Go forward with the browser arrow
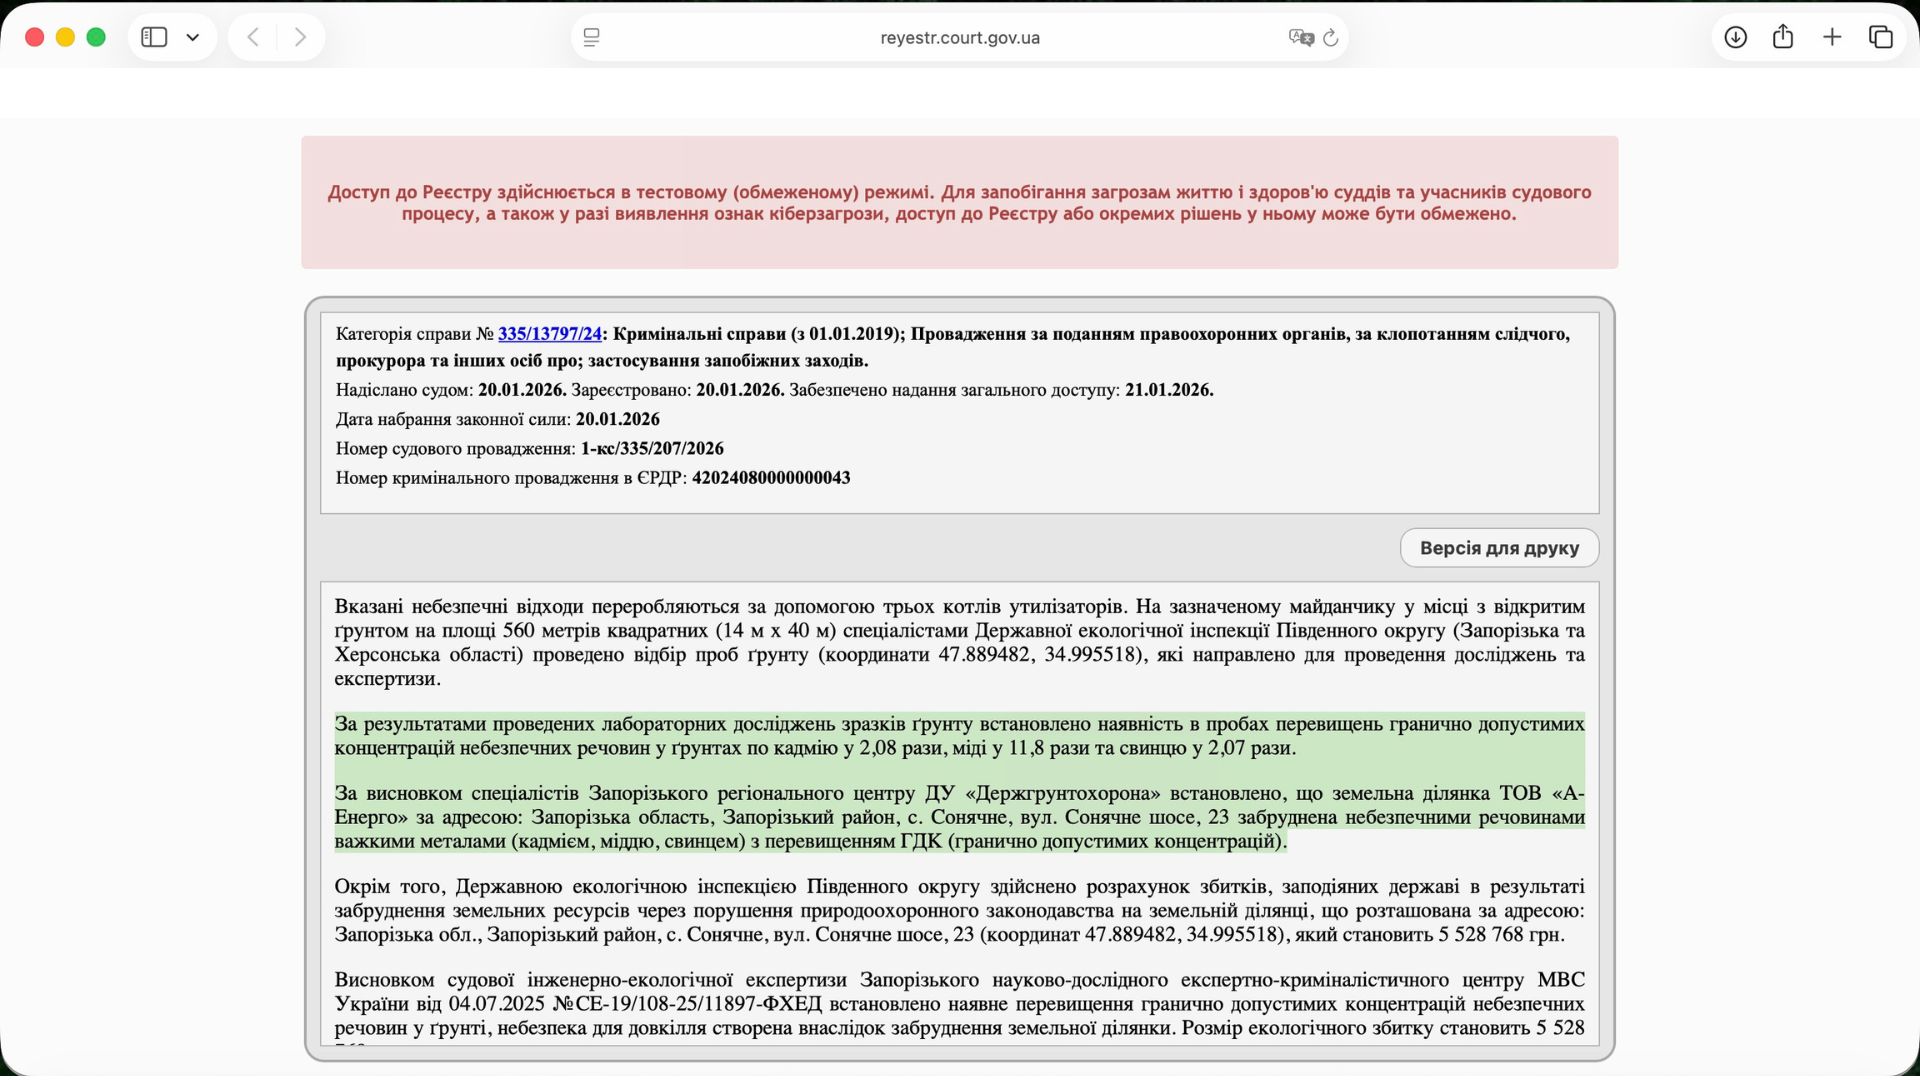 click(x=300, y=37)
